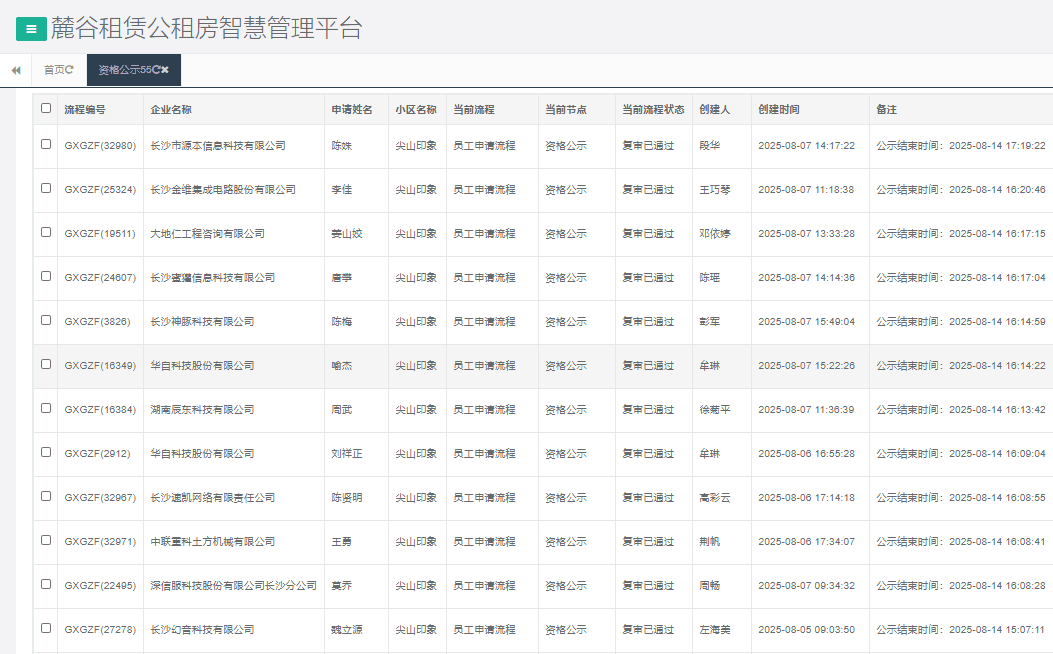Click company 长沙神豚科技有限公司
The height and width of the screenshot is (654, 1053).
coord(202,321)
